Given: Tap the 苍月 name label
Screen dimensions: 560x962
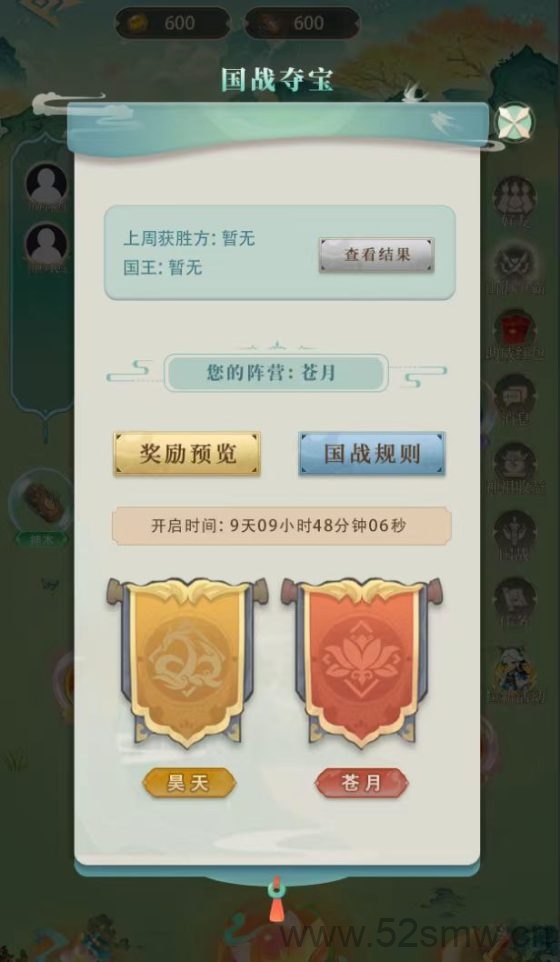Looking at the screenshot, I should [x=362, y=783].
